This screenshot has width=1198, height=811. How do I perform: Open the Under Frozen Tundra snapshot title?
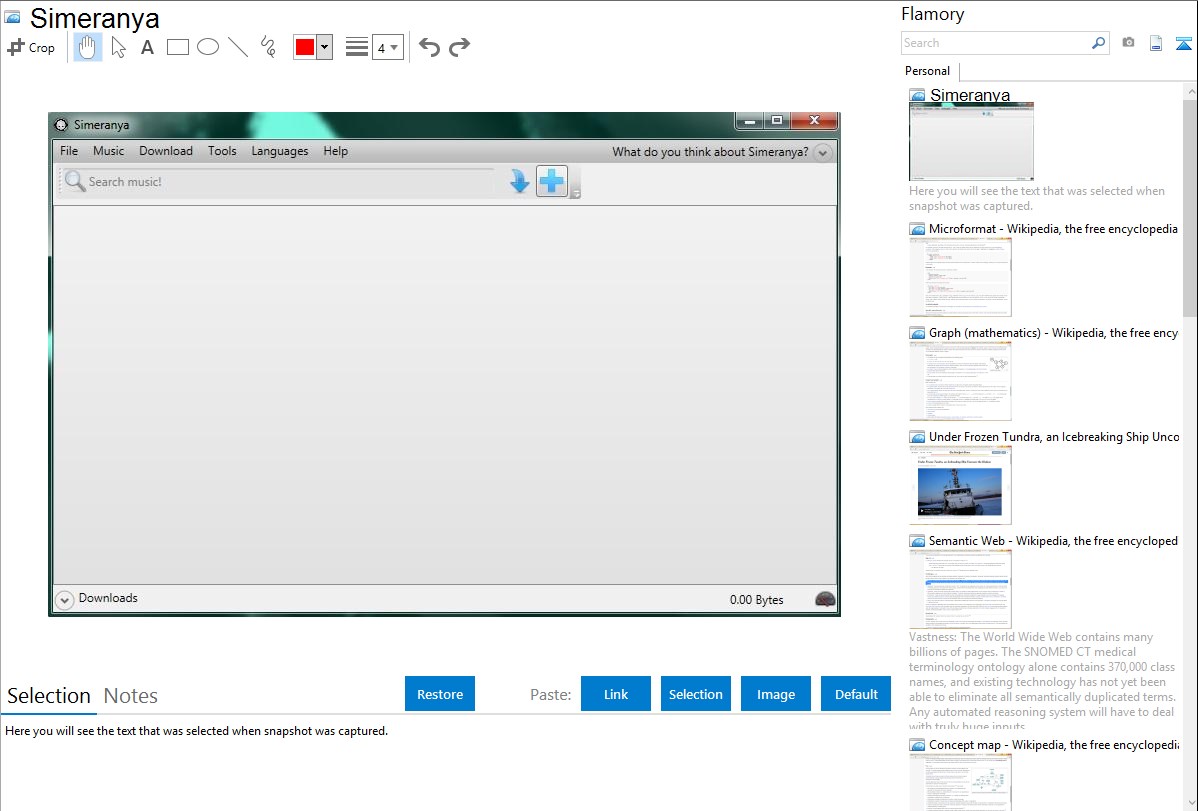coord(1054,436)
